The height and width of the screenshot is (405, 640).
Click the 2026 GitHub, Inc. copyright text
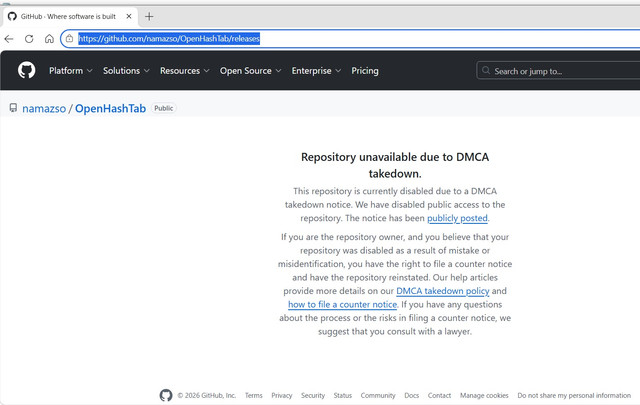(x=207, y=395)
